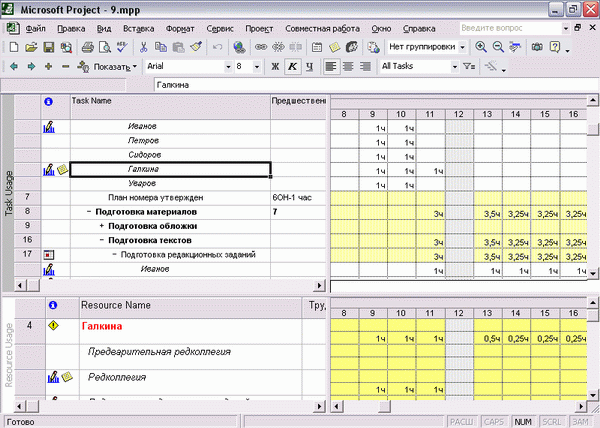Click the Open folder icon
The height and width of the screenshot is (428, 600).
tap(31, 47)
